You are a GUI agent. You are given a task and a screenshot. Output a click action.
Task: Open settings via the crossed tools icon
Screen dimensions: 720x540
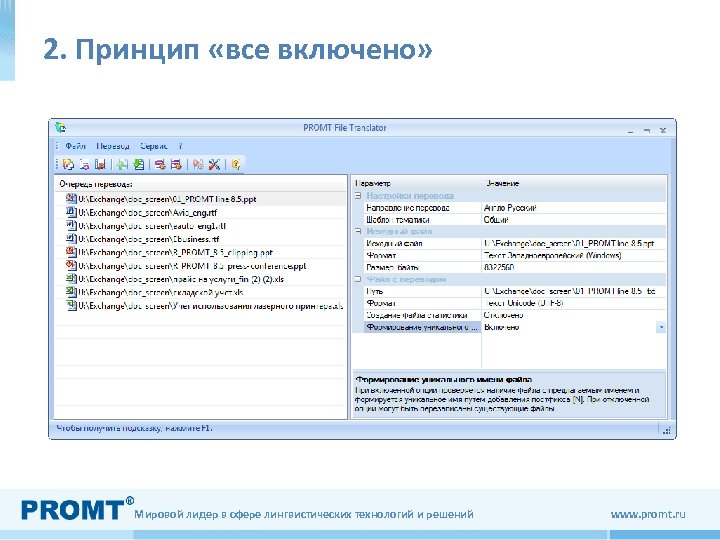point(214,164)
